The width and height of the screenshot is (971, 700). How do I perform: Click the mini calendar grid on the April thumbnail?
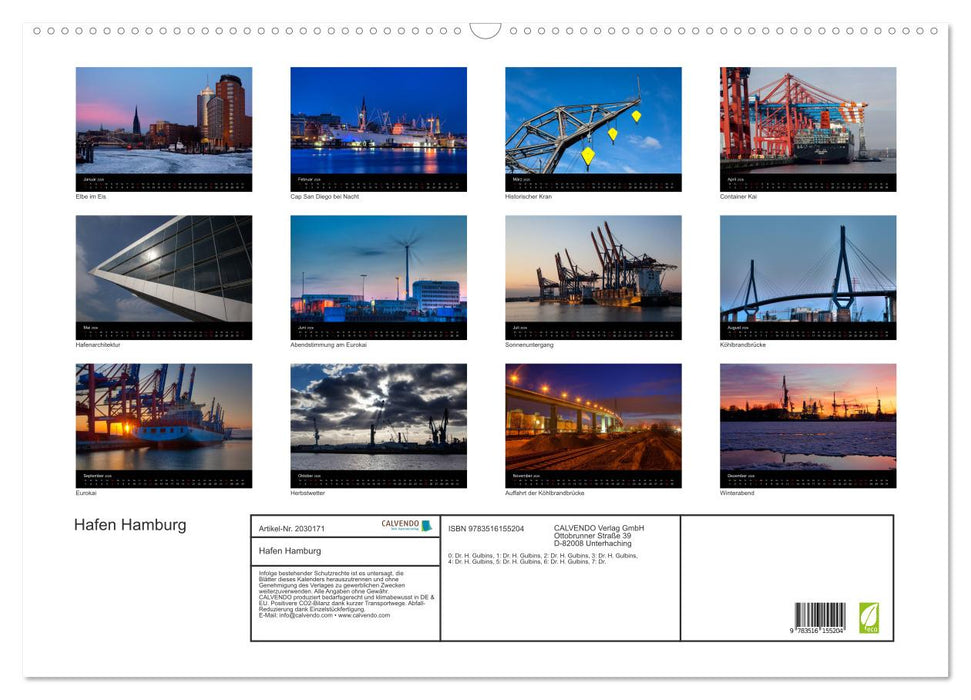807,183
